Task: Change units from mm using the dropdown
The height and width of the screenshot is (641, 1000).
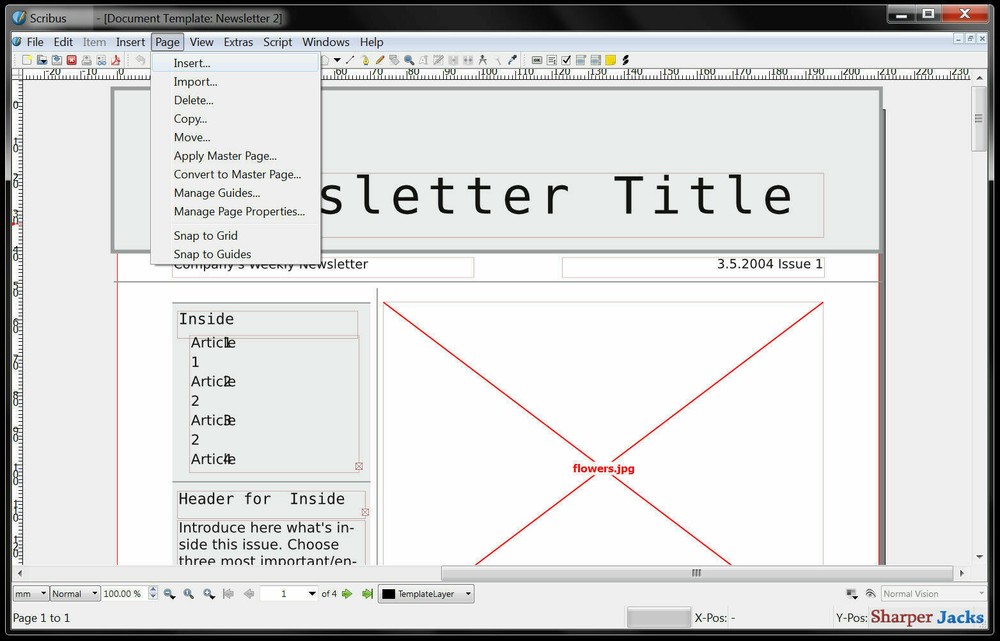Action: tap(28, 593)
